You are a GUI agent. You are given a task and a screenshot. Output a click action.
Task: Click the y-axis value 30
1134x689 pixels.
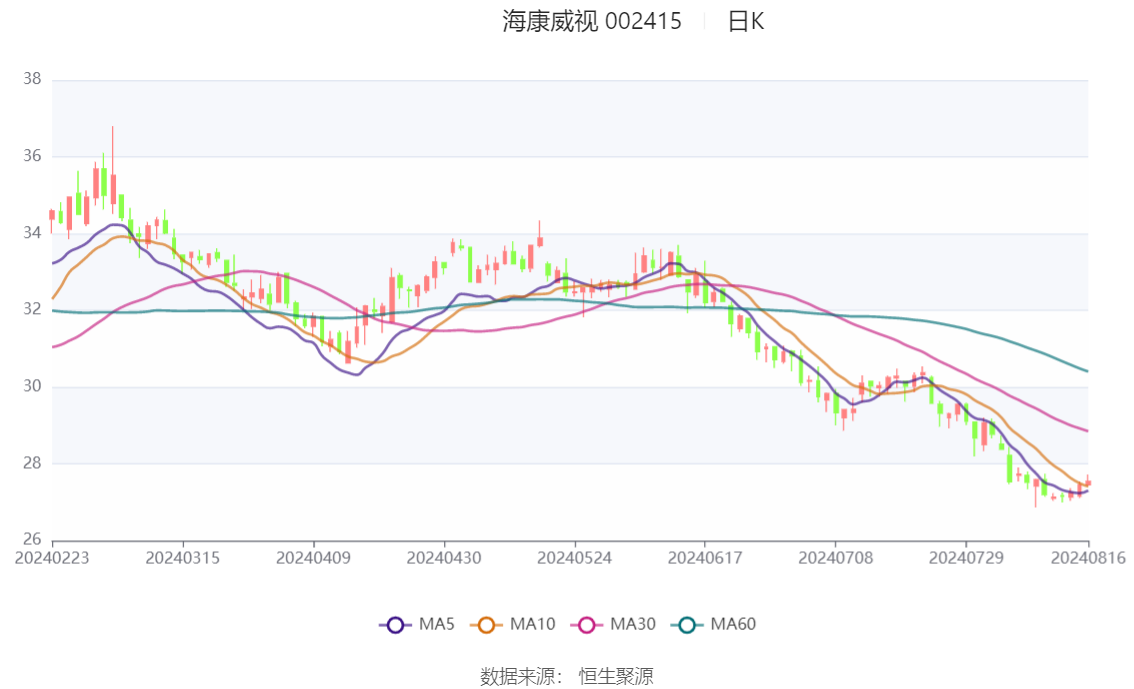[32, 386]
